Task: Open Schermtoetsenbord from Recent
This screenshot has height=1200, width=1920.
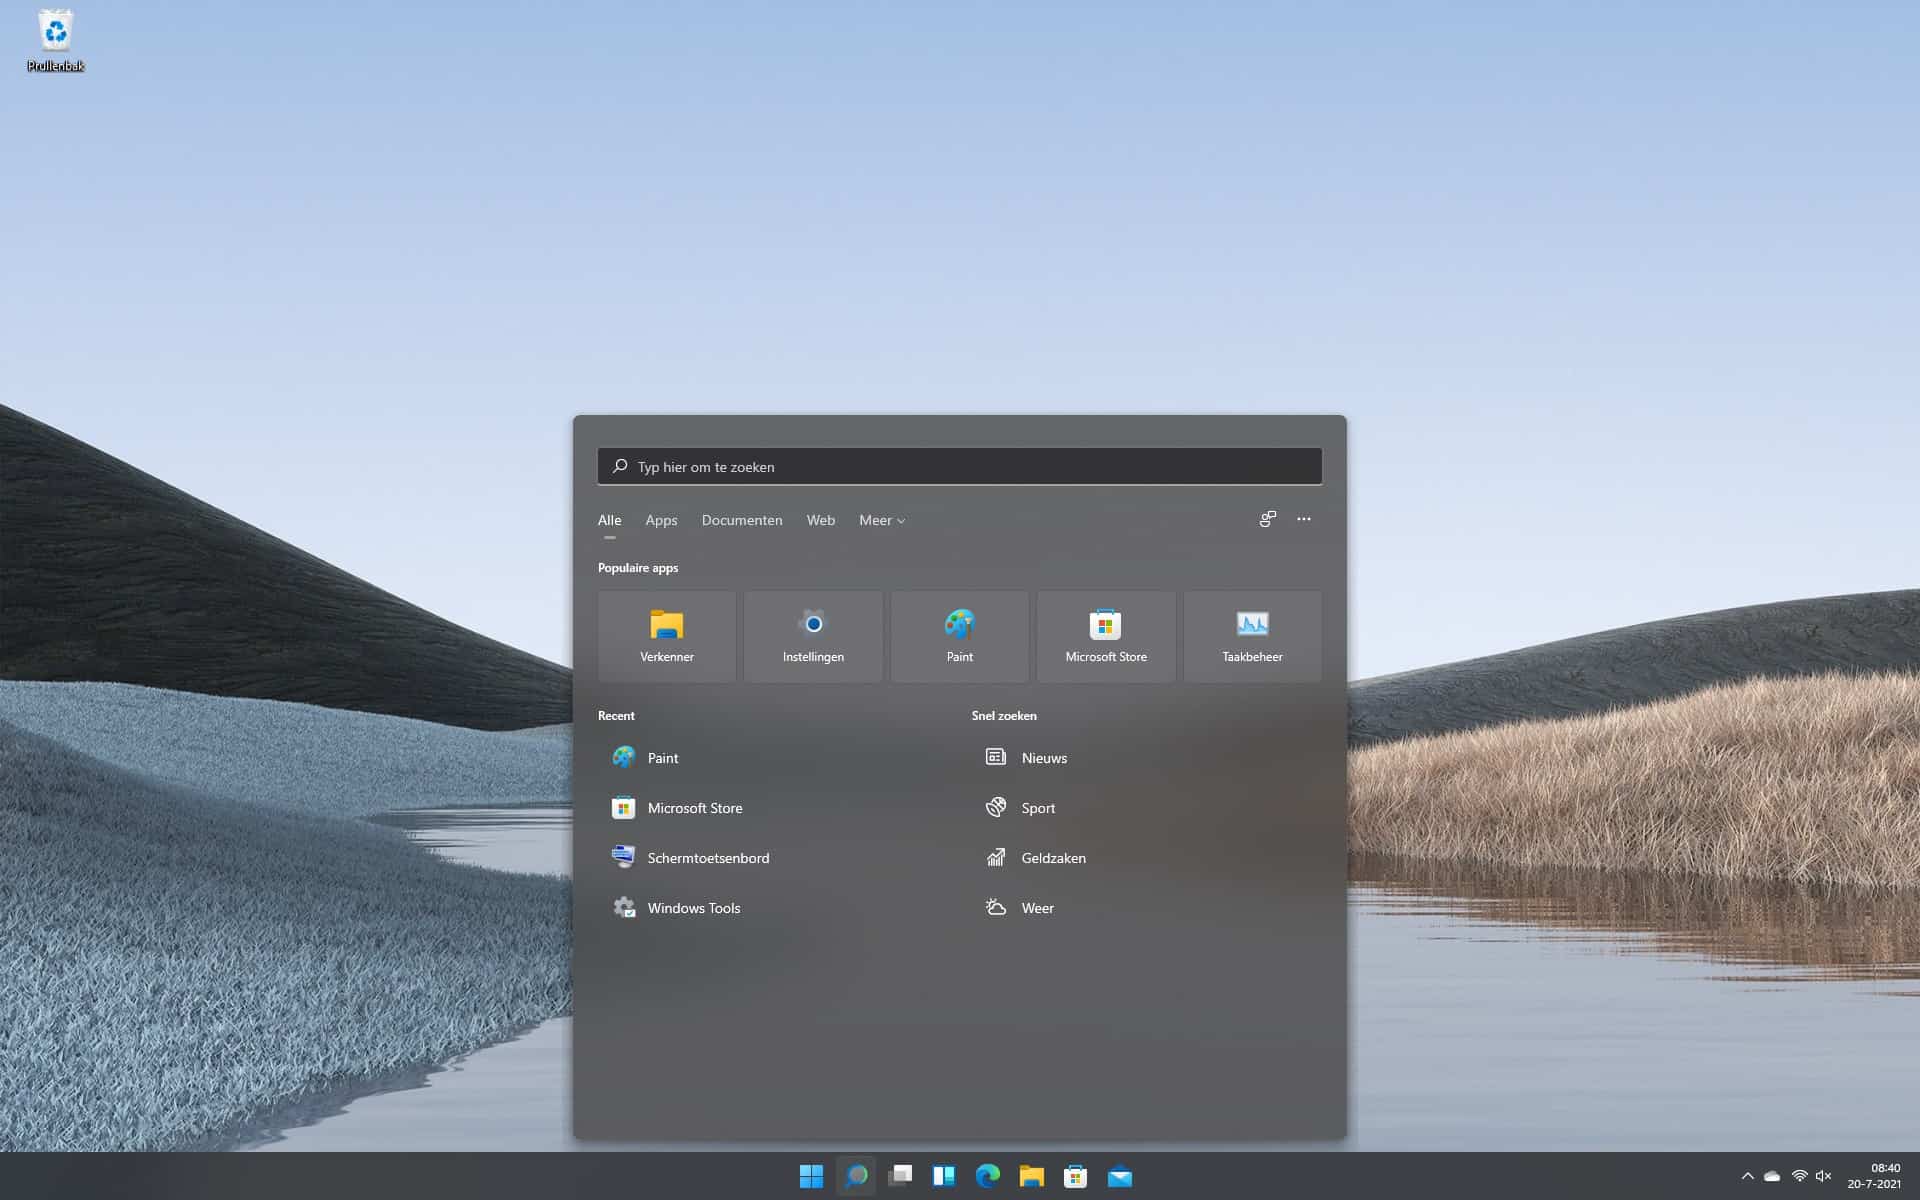Action: (708, 857)
